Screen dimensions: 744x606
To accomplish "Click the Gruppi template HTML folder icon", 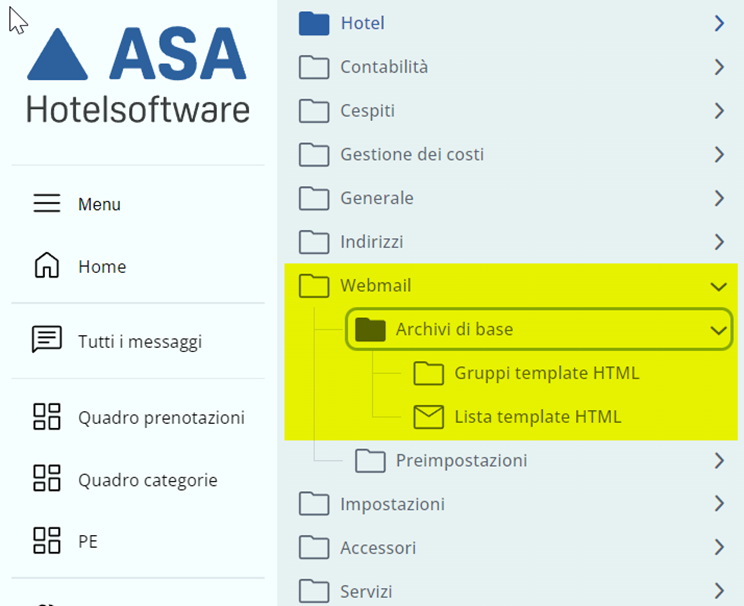I will pyautogui.click(x=428, y=373).
